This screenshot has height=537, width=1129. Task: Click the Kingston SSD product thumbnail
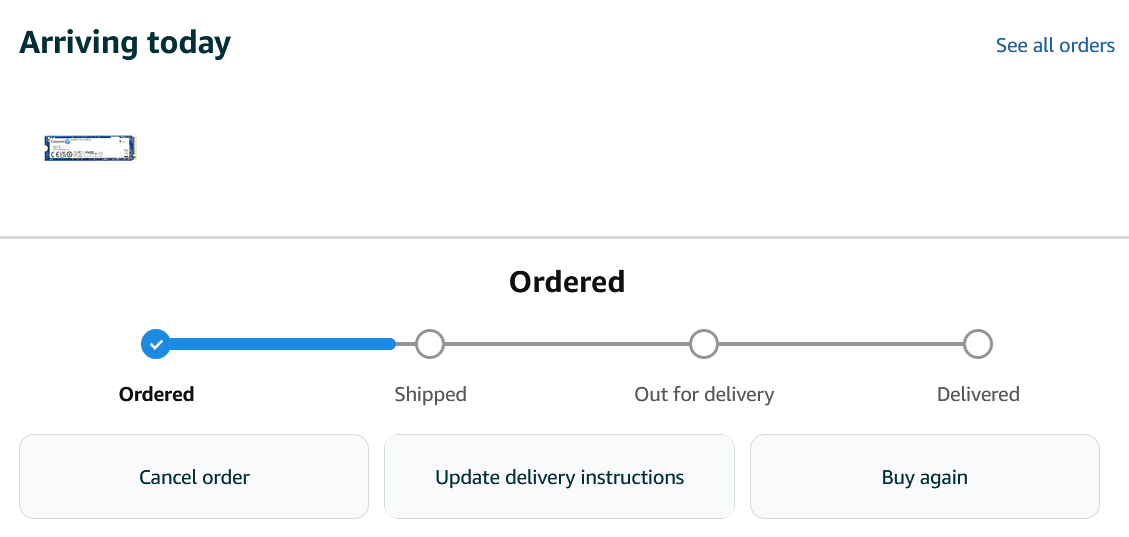91,148
